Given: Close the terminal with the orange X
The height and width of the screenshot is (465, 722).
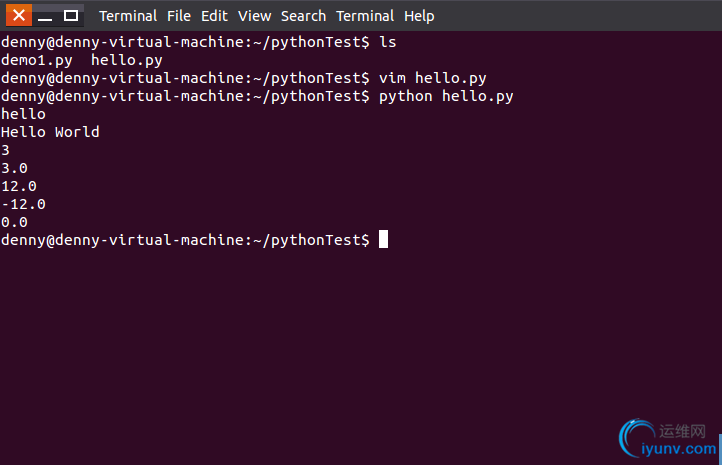Looking at the screenshot, I should click(x=19, y=16).
